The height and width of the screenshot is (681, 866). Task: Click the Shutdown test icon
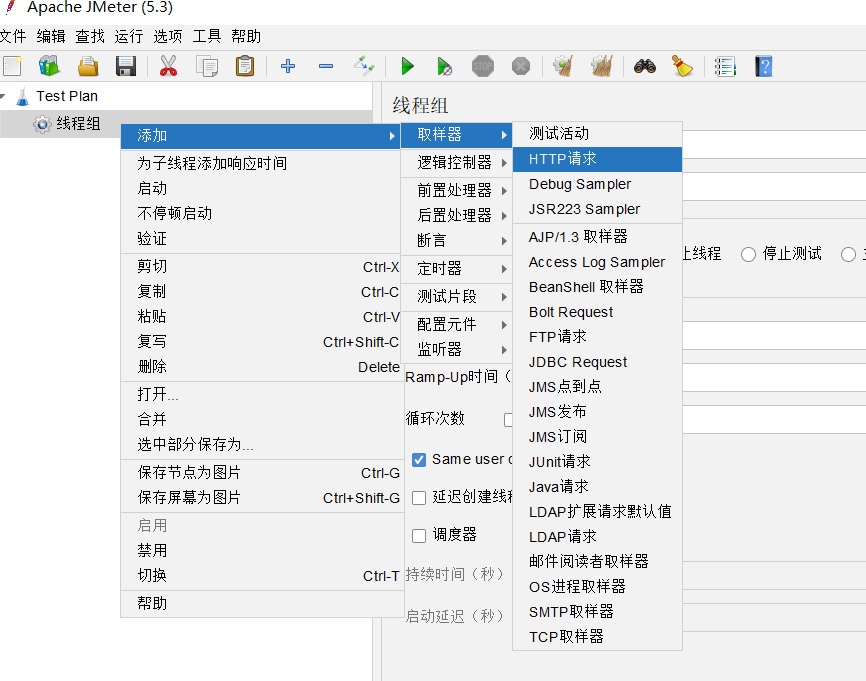[x=520, y=66]
